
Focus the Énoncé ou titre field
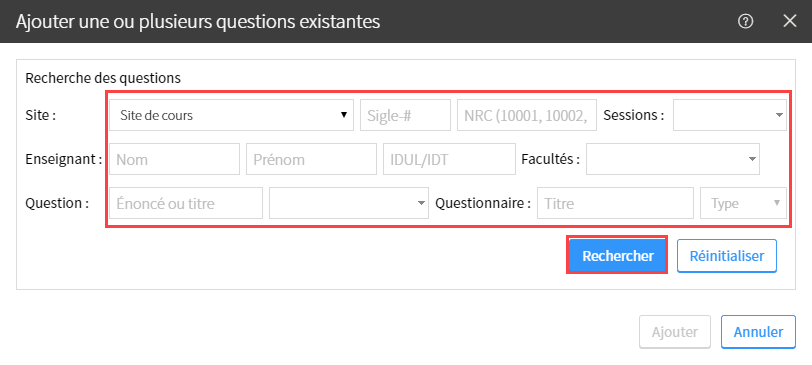coord(186,203)
